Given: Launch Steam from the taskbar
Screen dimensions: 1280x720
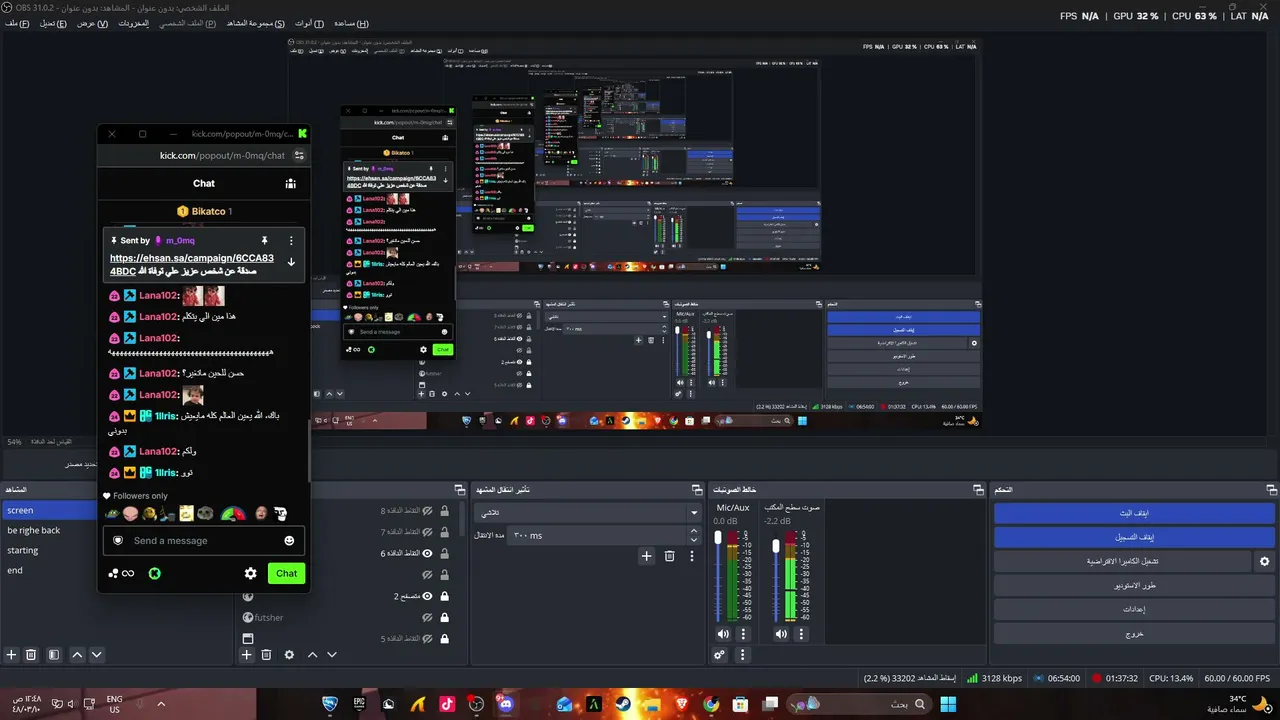Looking at the screenshot, I should [x=623, y=704].
